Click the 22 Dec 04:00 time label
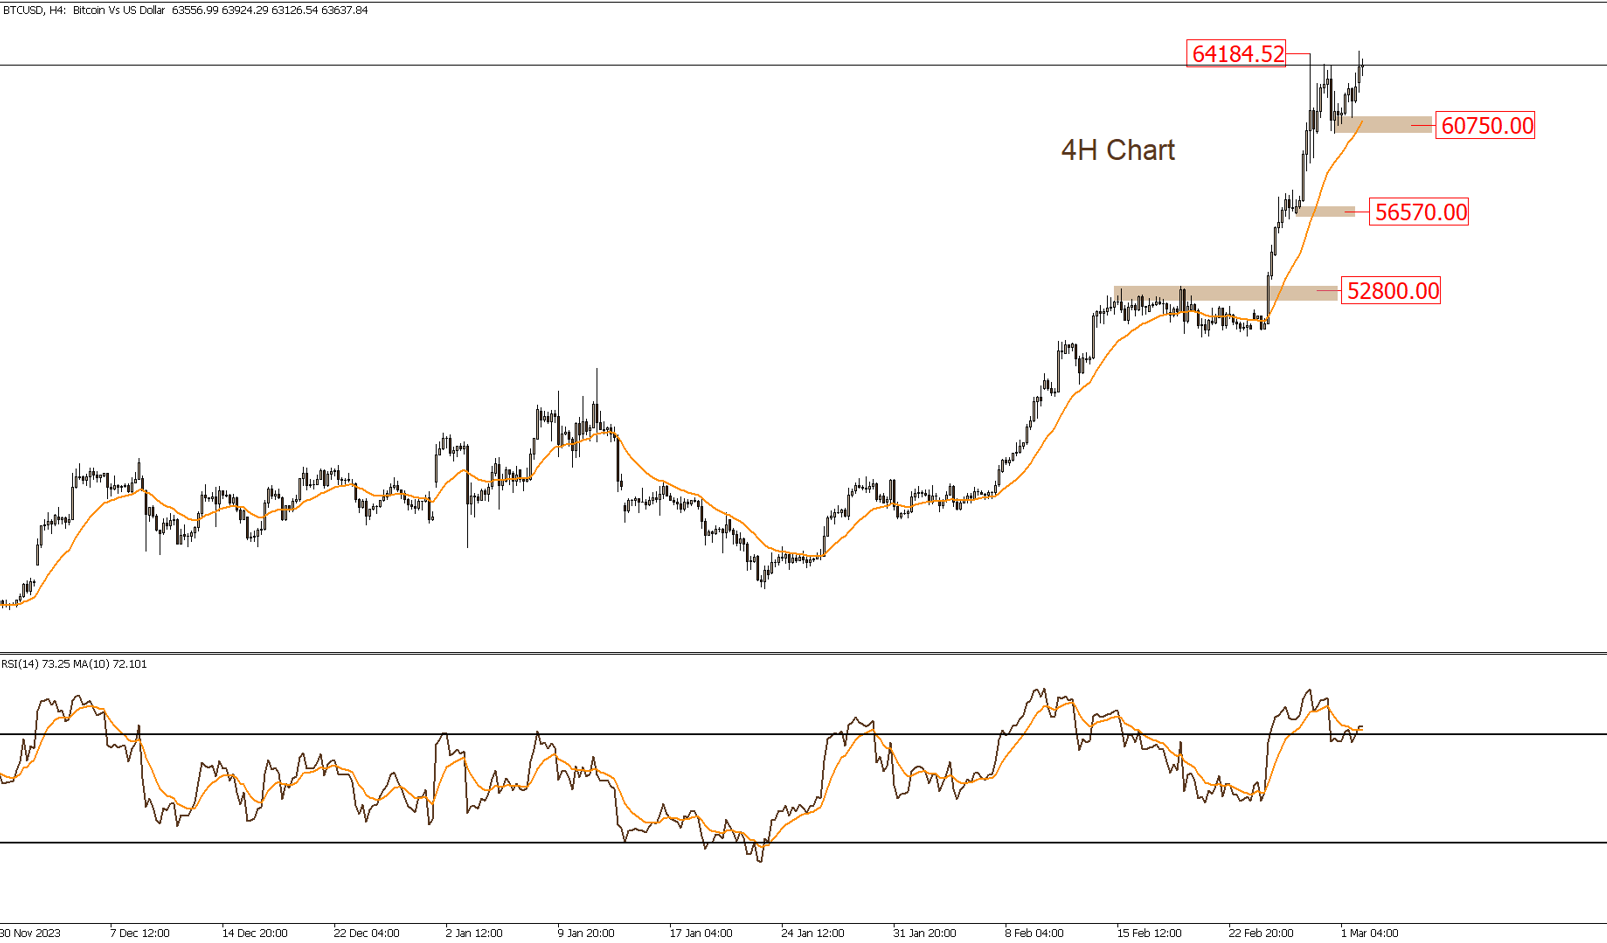Screen dimensions: 1607x943 point(366,933)
